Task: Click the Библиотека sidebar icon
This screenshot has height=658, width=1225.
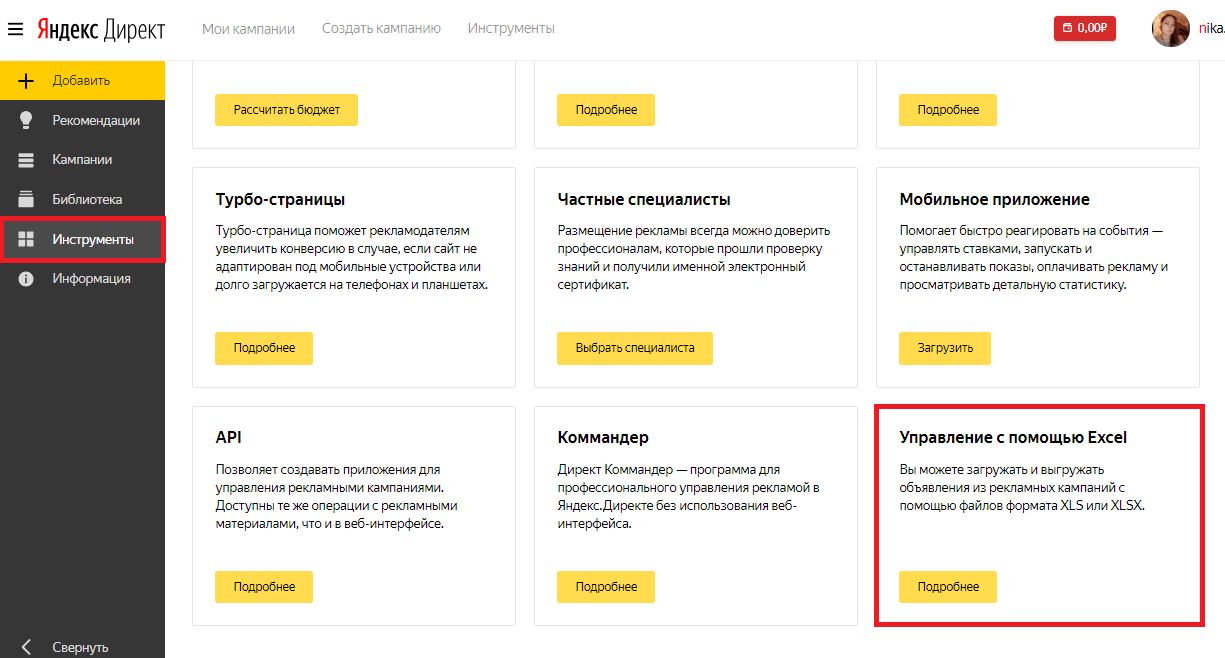Action: (27, 199)
